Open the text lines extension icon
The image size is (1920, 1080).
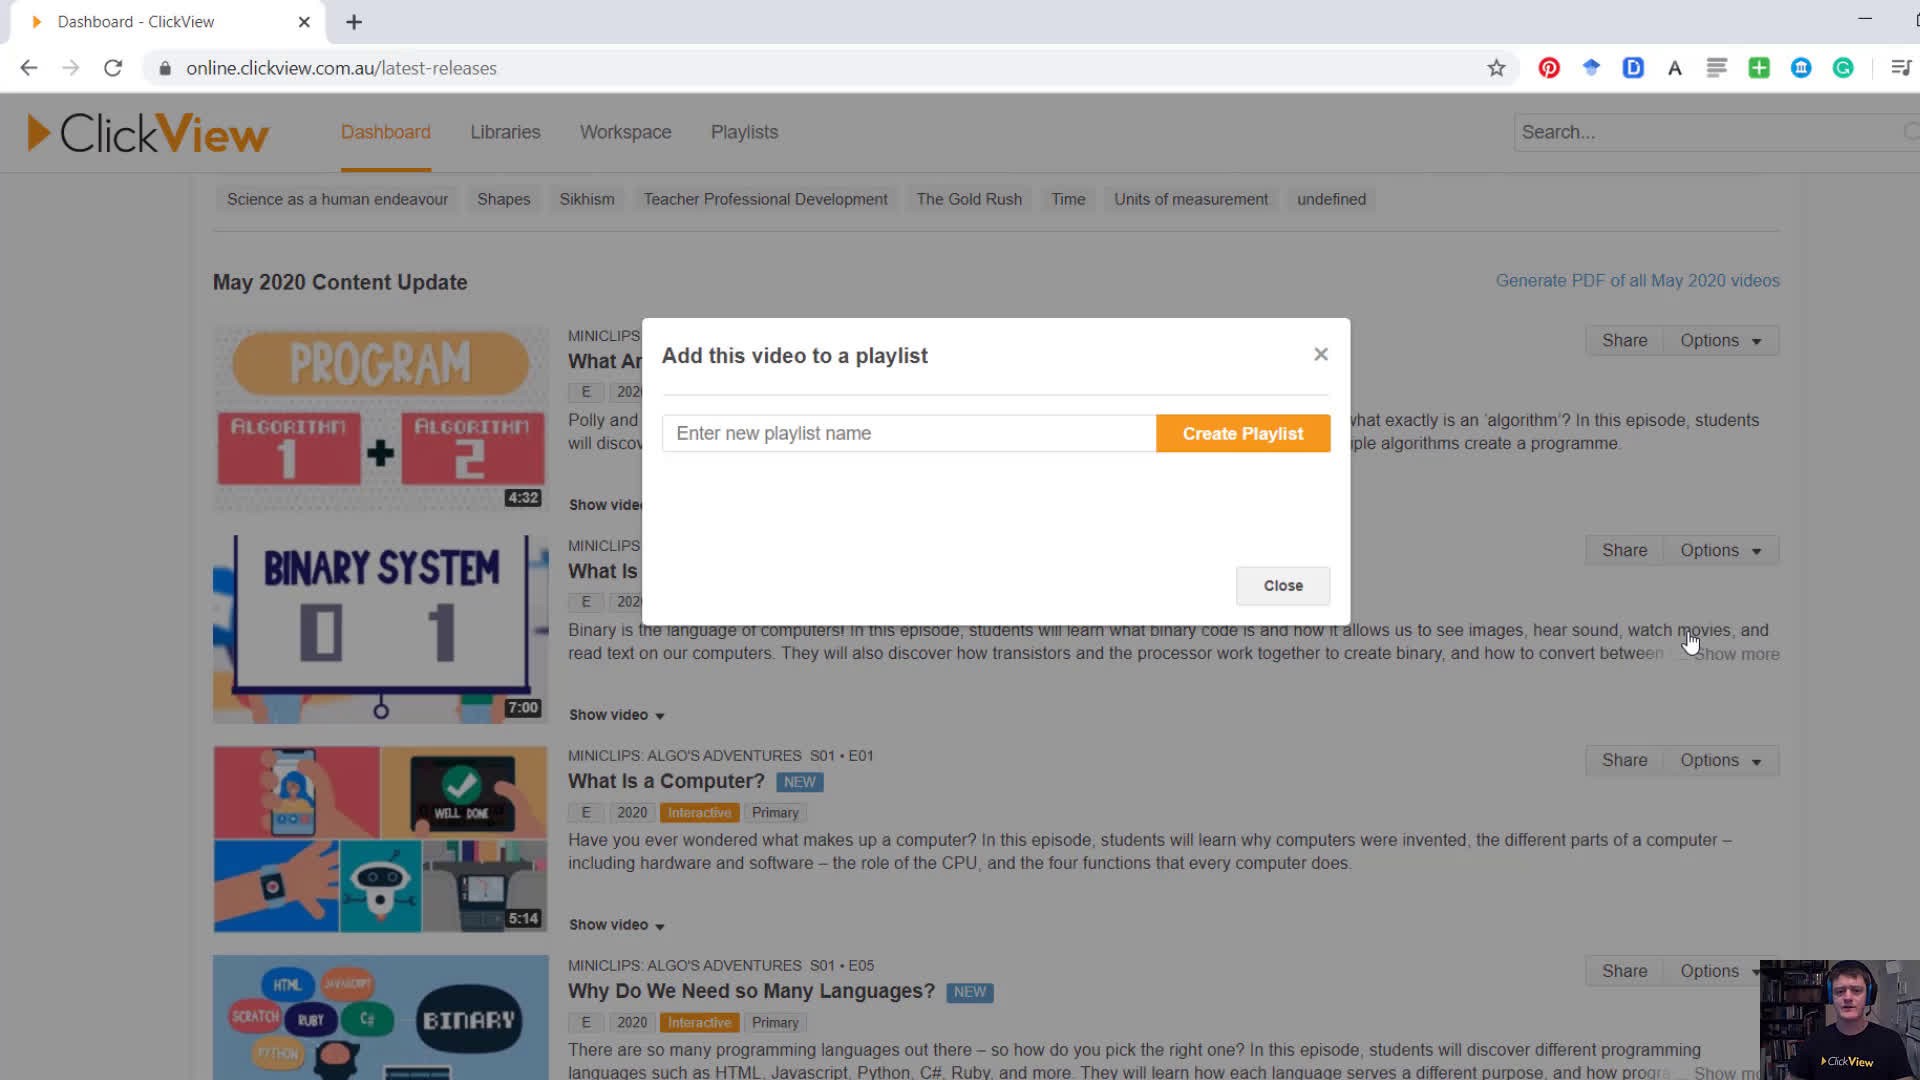click(x=1717, y=68)
